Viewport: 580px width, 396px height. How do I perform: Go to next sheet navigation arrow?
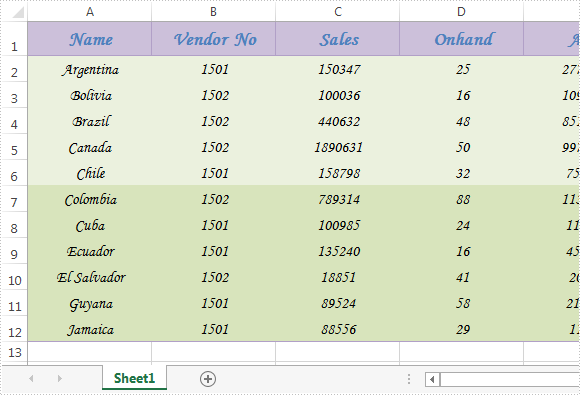click(60, 379)
